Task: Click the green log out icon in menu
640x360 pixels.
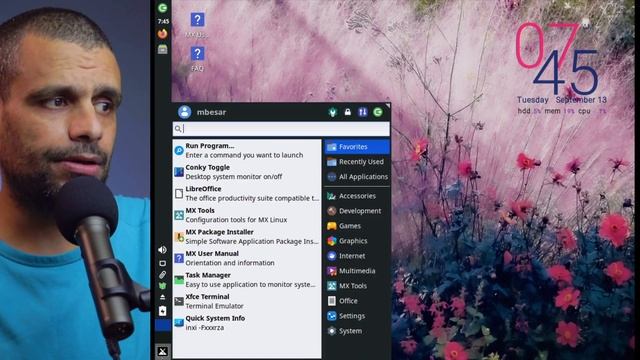Action: (x=378, y=112)
